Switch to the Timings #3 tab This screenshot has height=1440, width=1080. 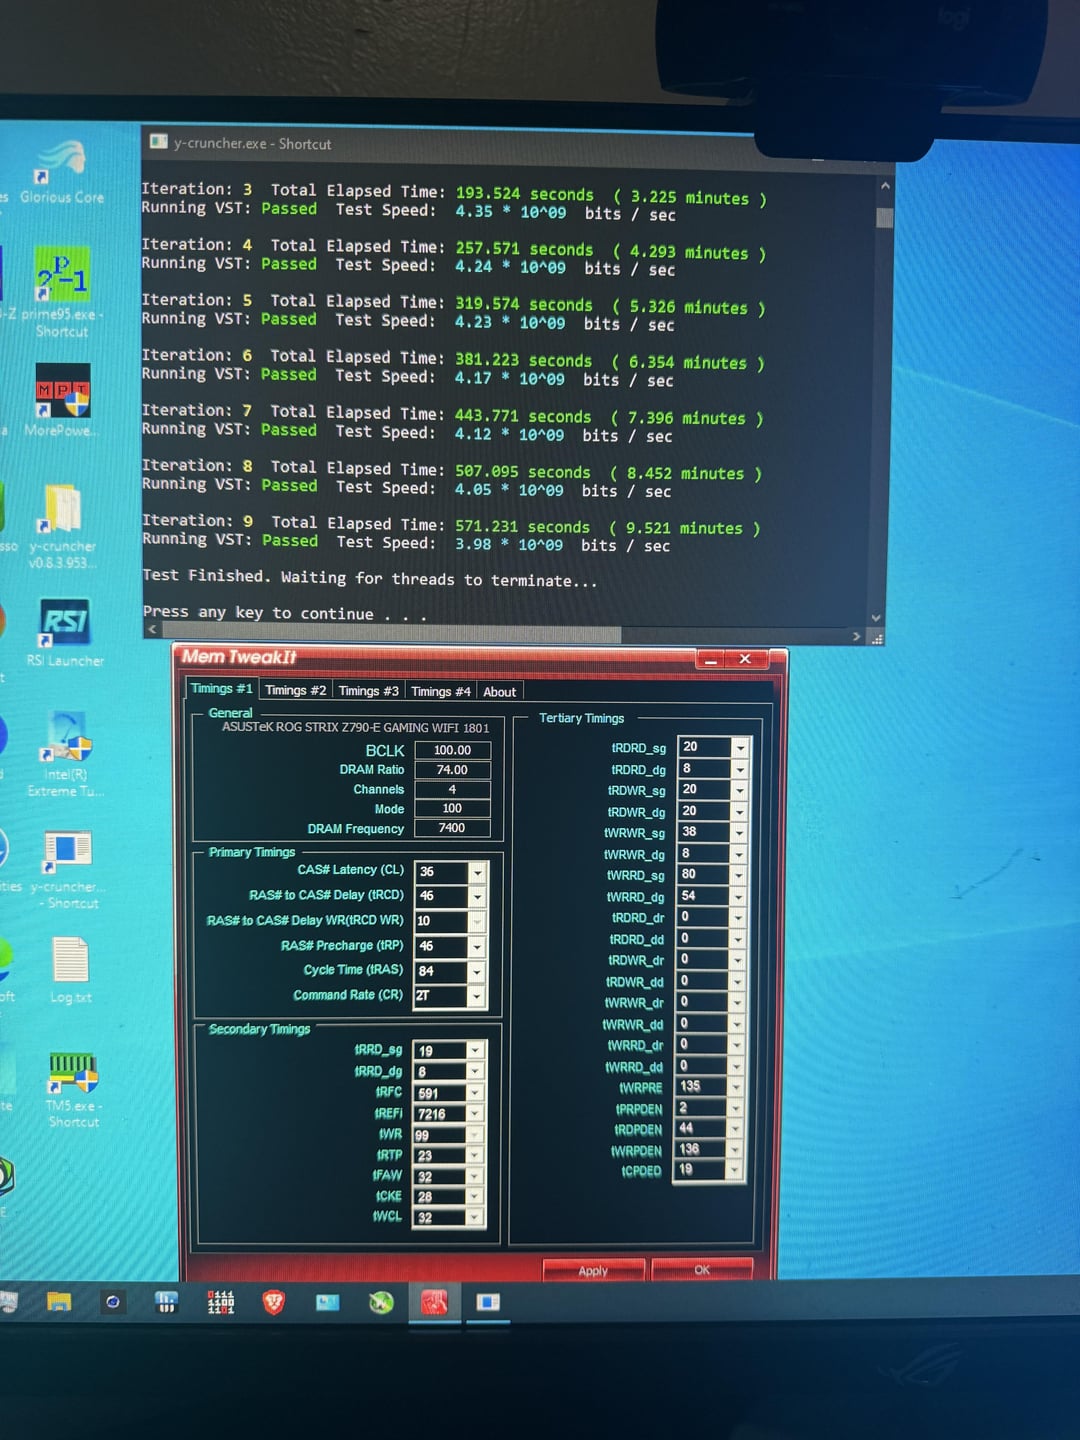(368, 691)
